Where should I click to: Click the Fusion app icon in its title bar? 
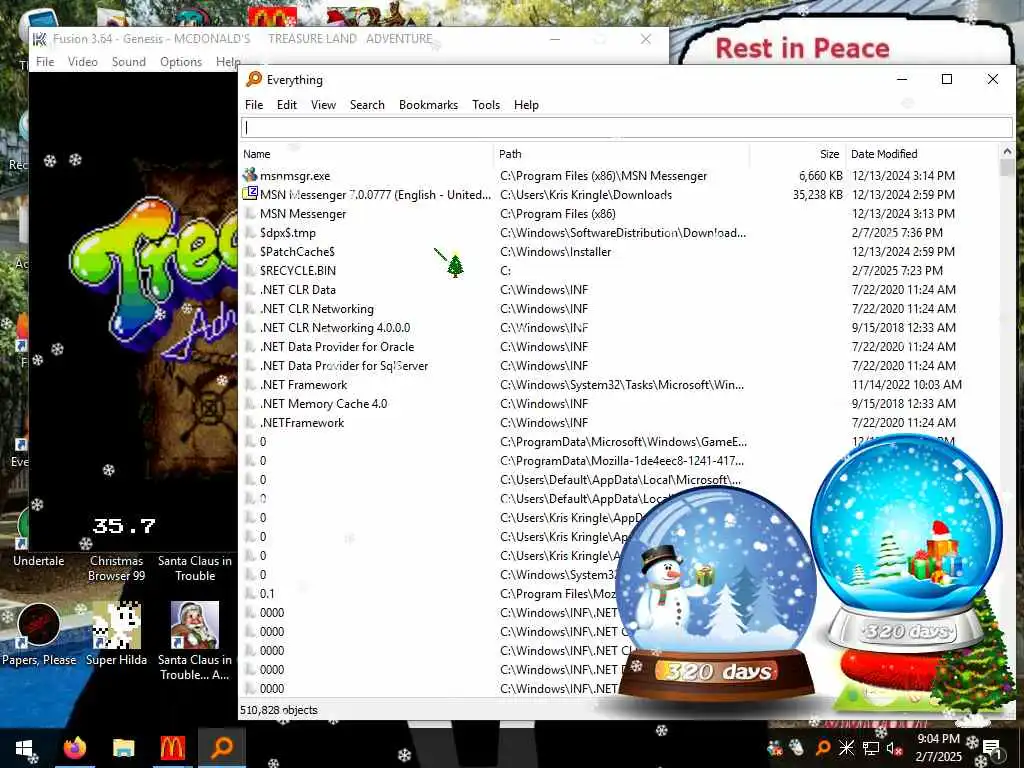pyautogui.click(x=40, y=39)
